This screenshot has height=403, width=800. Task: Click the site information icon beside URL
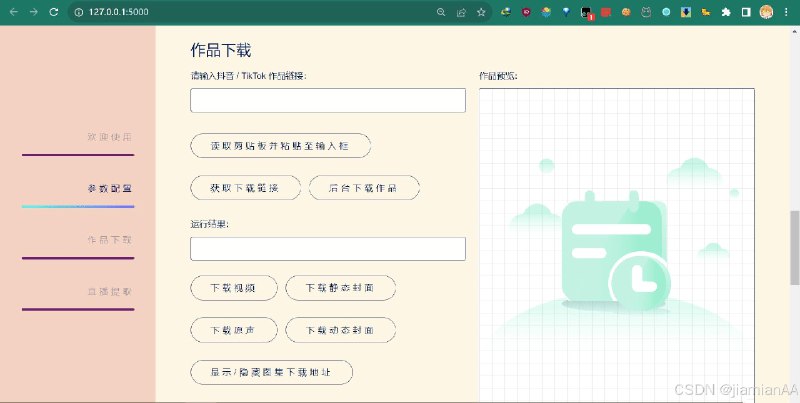pyautogui.click(x=78, y=12)
